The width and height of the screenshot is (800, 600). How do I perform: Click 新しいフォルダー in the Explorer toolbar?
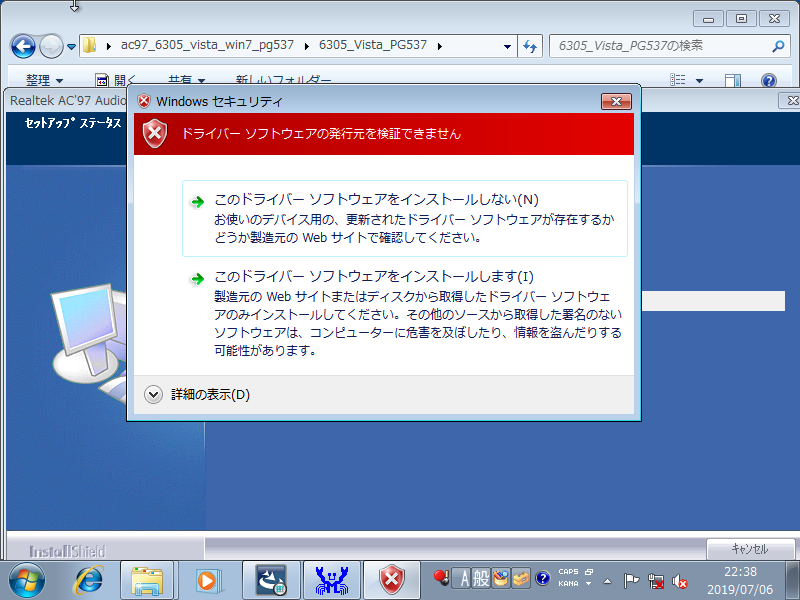[x=283, y=80]
